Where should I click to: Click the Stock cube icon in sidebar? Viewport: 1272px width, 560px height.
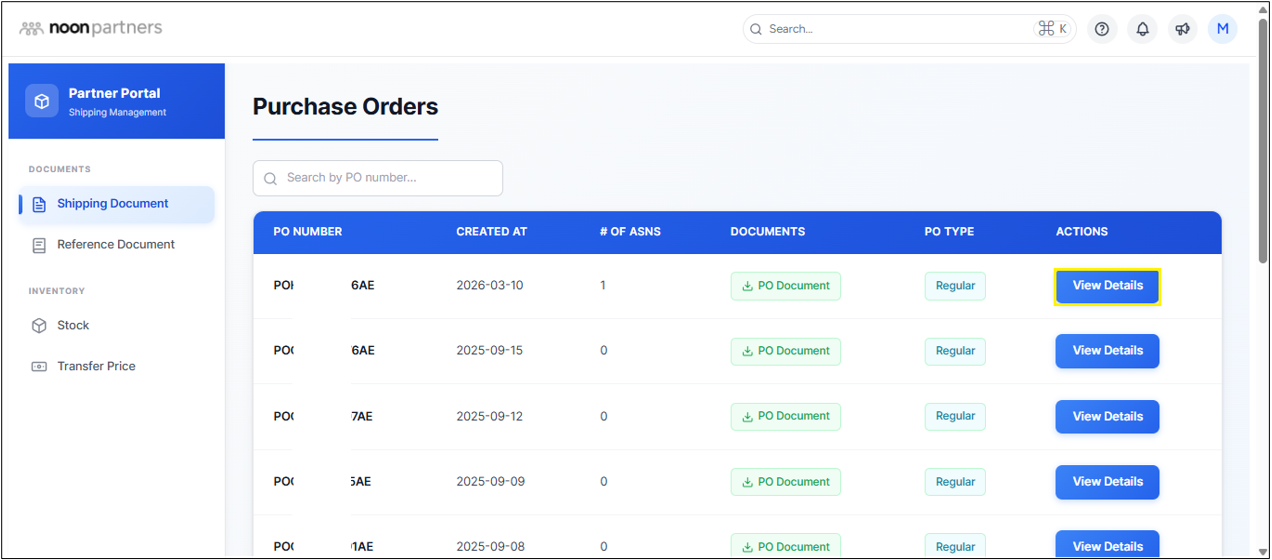(x=39, y=326)
